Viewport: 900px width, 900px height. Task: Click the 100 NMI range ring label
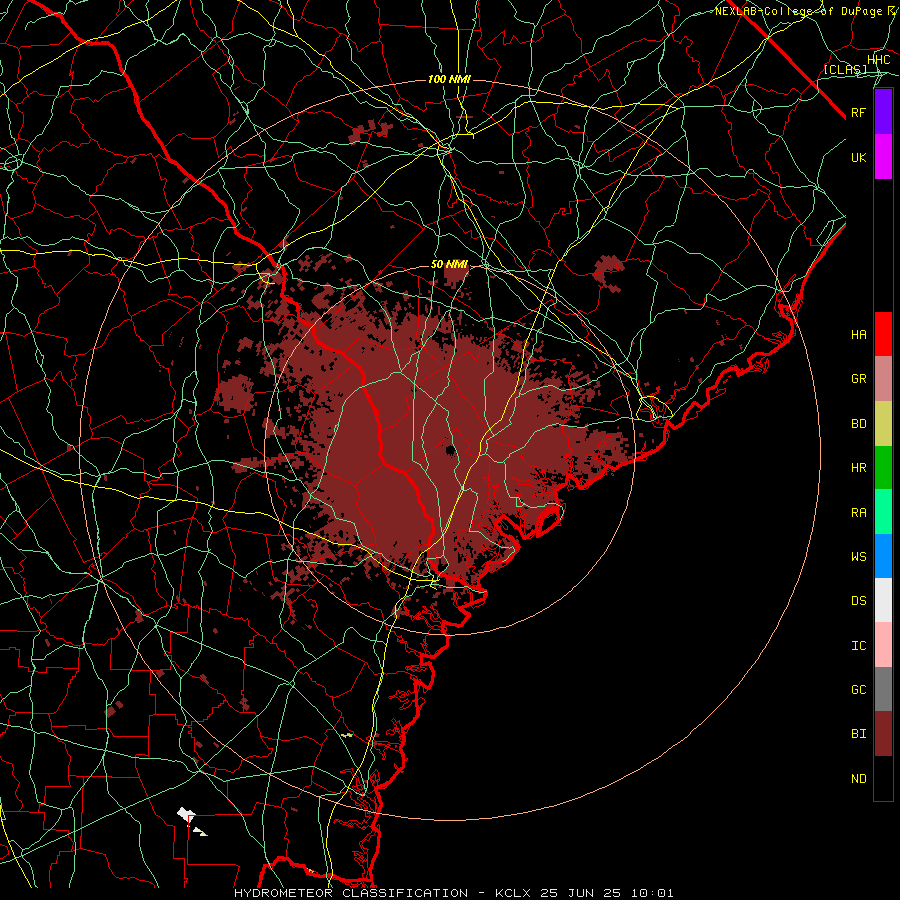click(x=449, y=79)
